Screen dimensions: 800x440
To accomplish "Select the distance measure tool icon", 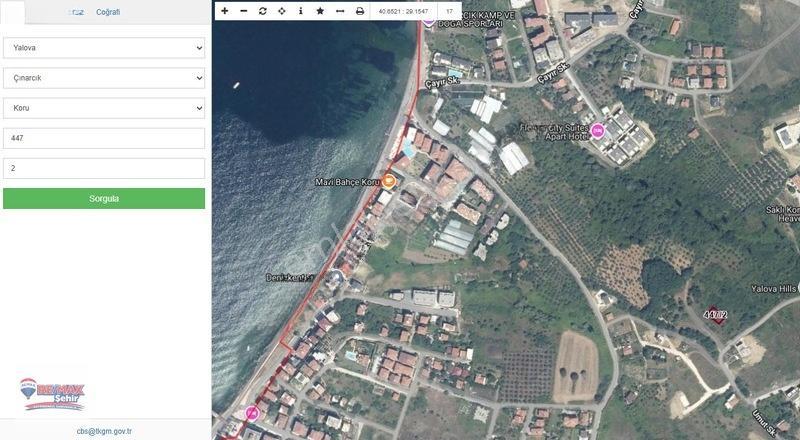I will point(340,11).
